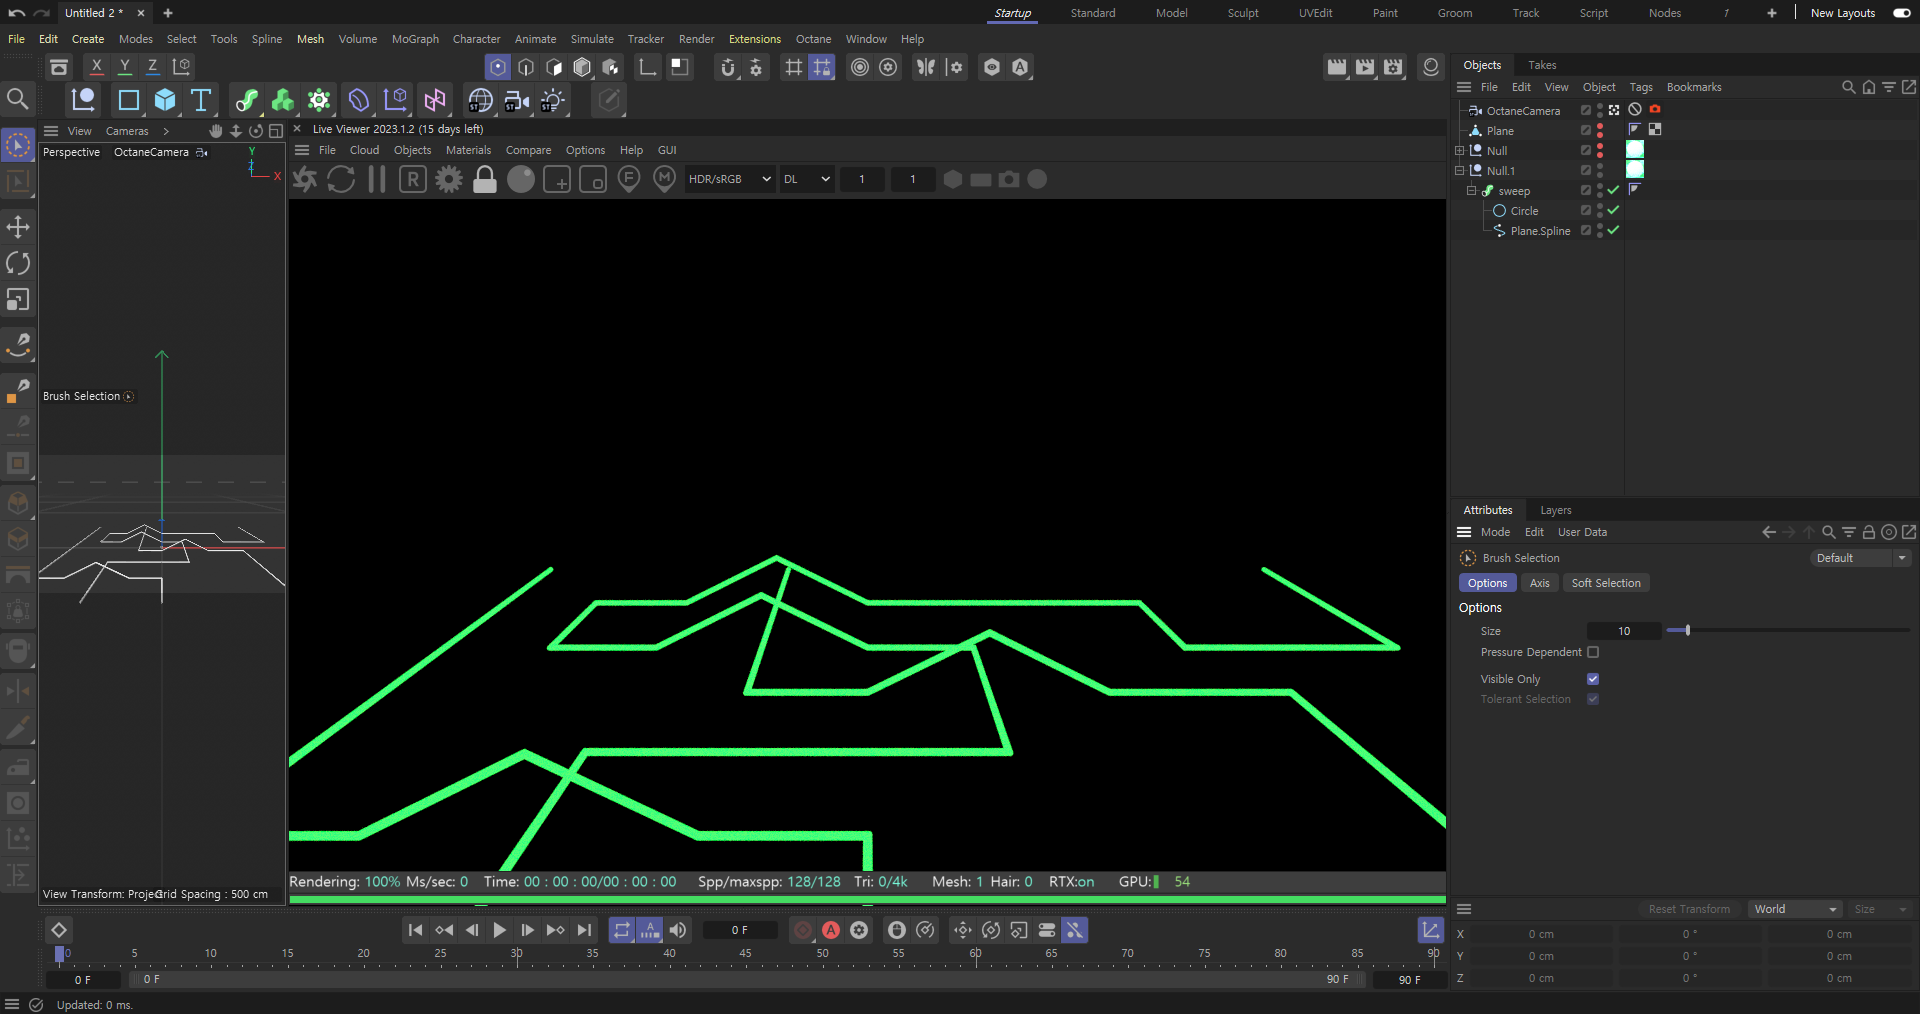Collapse the sweep object tree
Screen dimensions: 1920x1014
click(1472, 191)
